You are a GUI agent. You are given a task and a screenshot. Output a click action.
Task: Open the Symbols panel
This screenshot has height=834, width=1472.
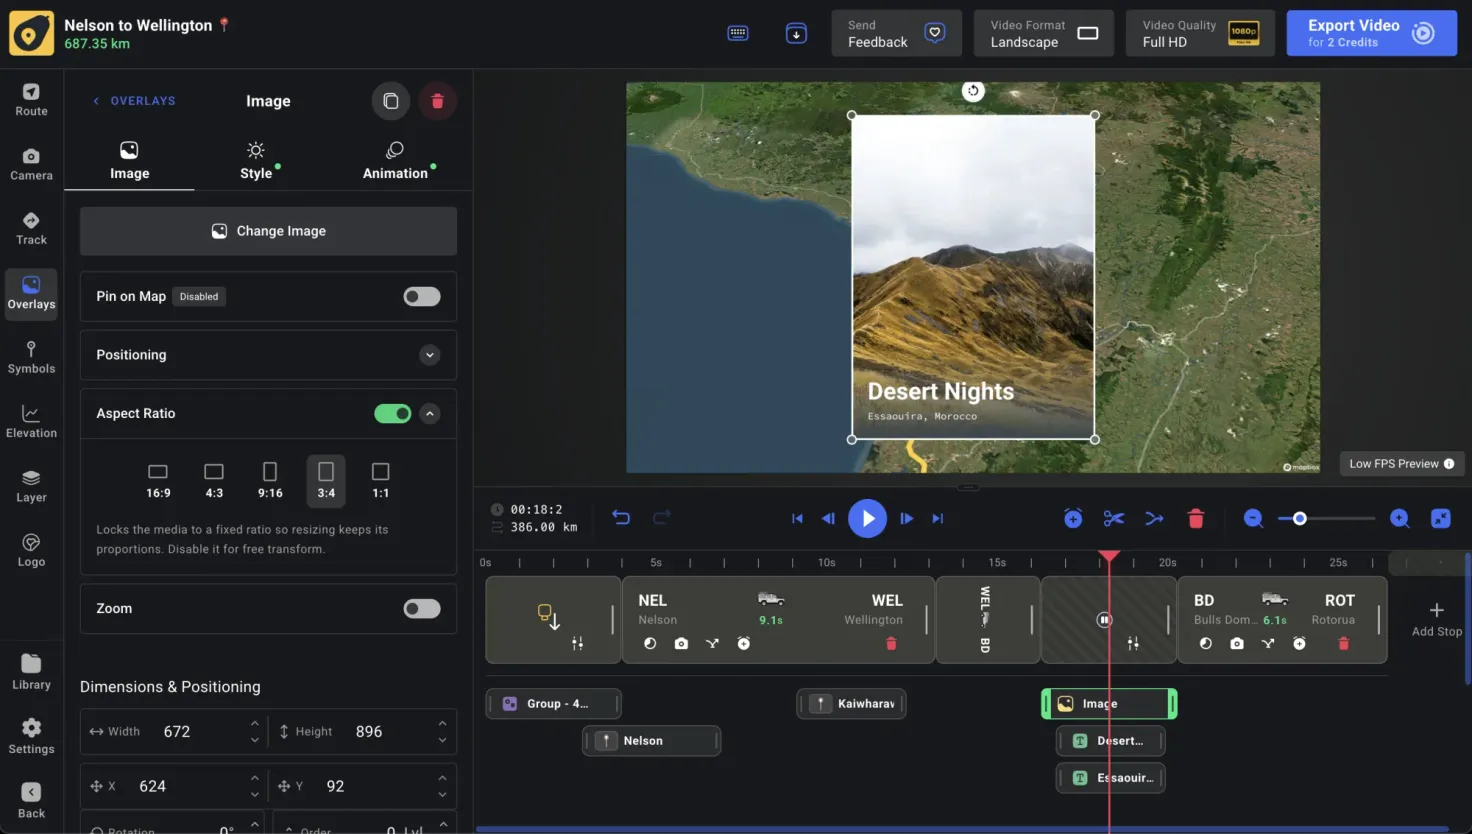31,358
